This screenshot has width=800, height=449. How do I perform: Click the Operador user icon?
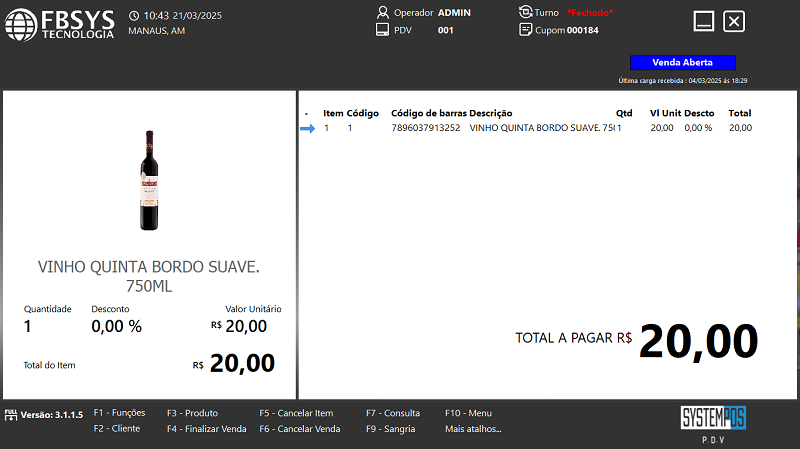pos(383,12)
